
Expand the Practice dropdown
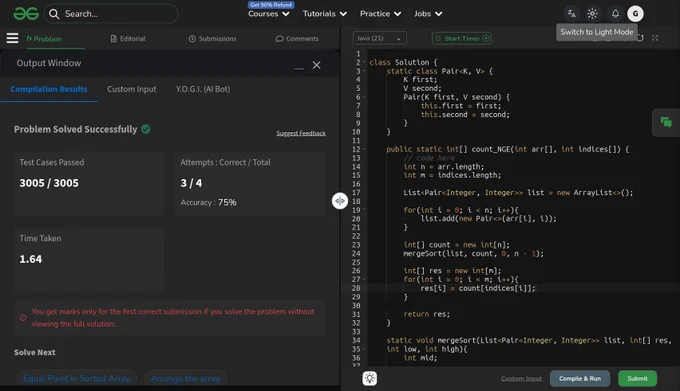point(380,14)
